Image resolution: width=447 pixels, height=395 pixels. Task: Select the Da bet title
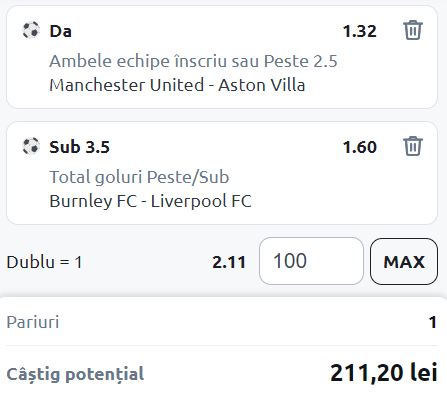click(60, 31)
